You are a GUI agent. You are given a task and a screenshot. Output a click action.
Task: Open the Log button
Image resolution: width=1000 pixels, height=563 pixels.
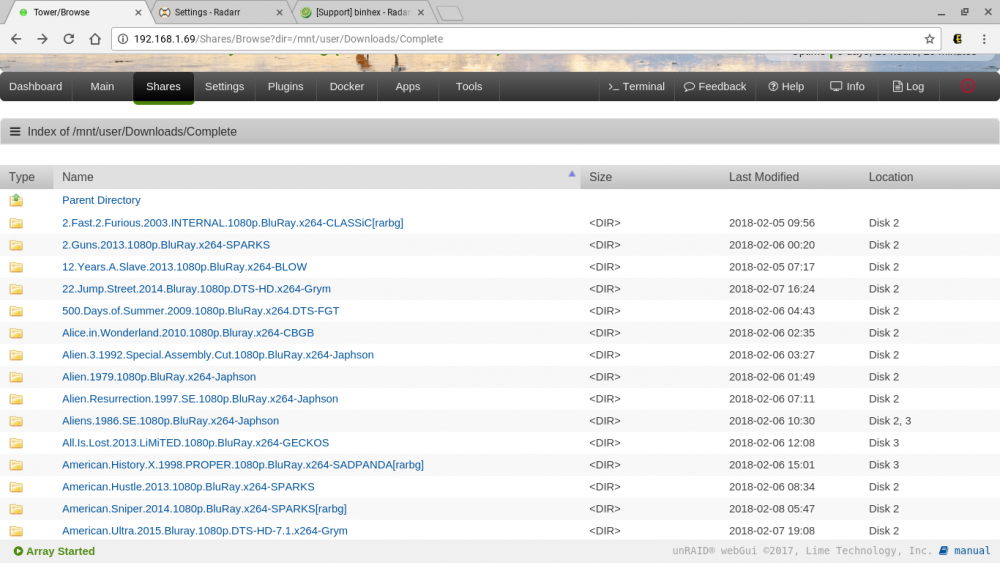click(x=908, y=87)
